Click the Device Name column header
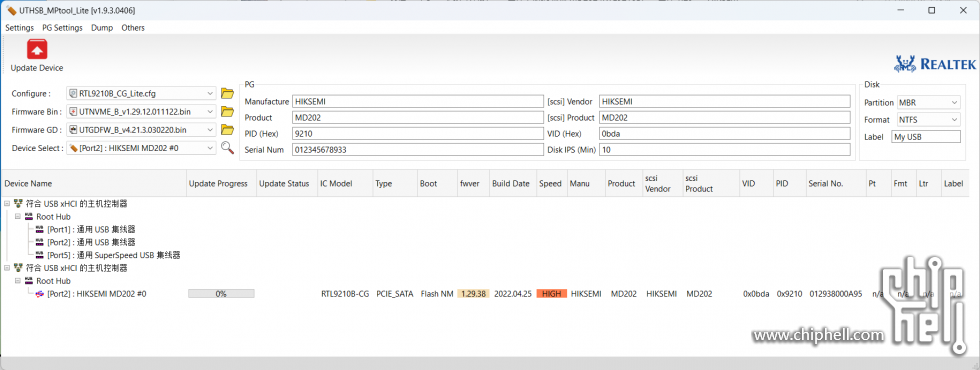Viewport: 980px width, 370px height. (93, 184)
